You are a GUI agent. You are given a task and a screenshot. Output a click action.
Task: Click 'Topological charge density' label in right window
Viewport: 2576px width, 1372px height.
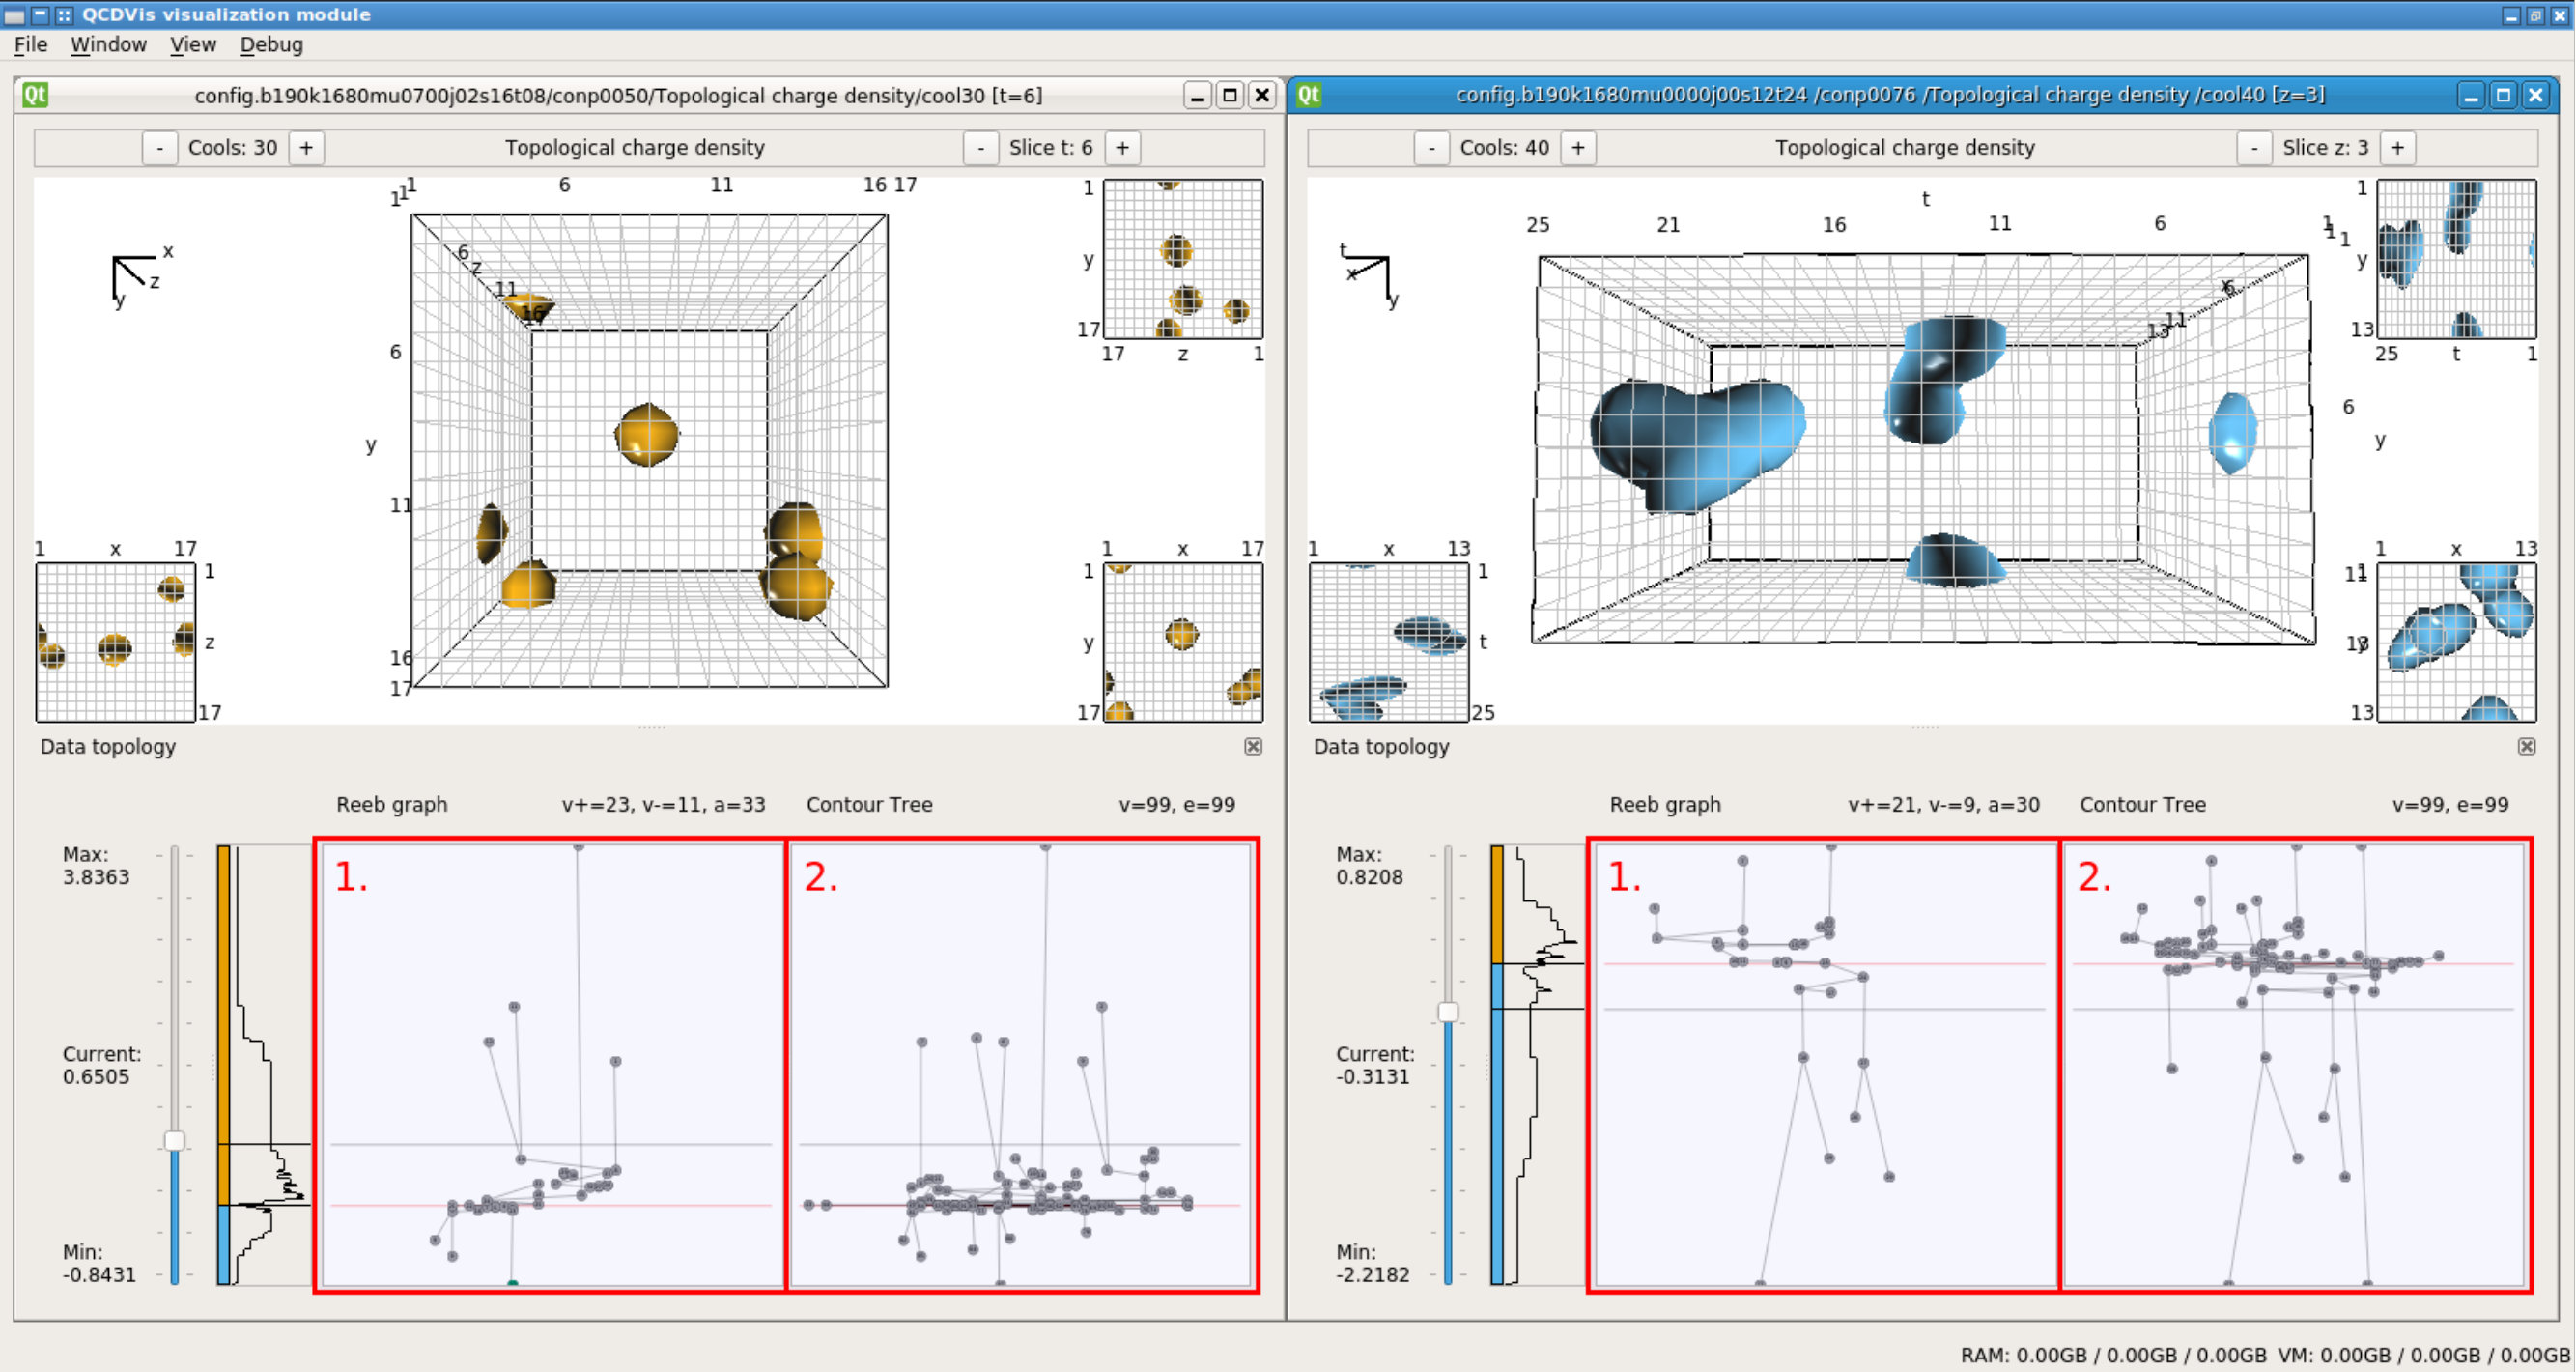pyautogui.click(x=1905, y=148)
